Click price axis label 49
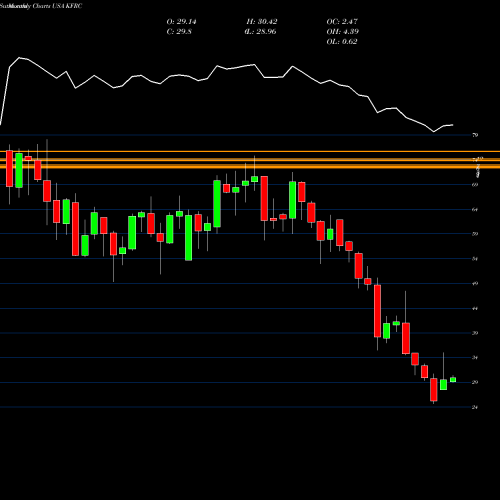Image resolution: width=500 pixels, height=500 pixels. point(475,283)
